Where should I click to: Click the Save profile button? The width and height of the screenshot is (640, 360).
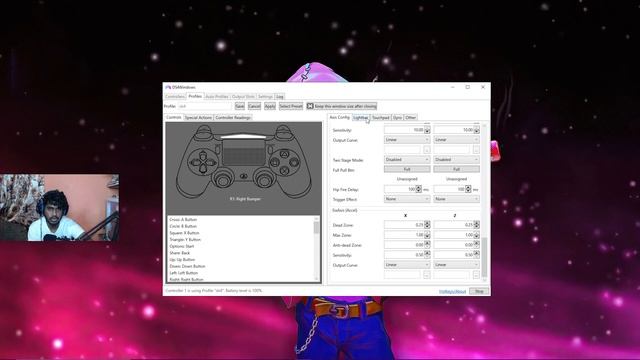click(x=240, y=106)
